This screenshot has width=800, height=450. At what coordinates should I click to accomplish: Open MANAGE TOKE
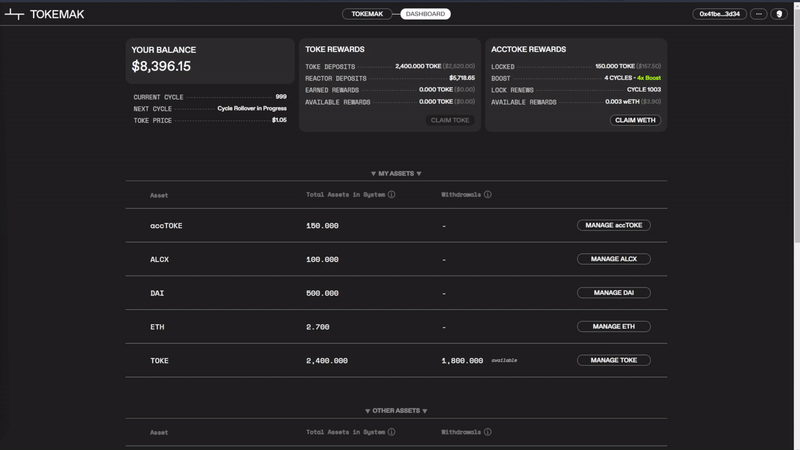coord(614,360)
